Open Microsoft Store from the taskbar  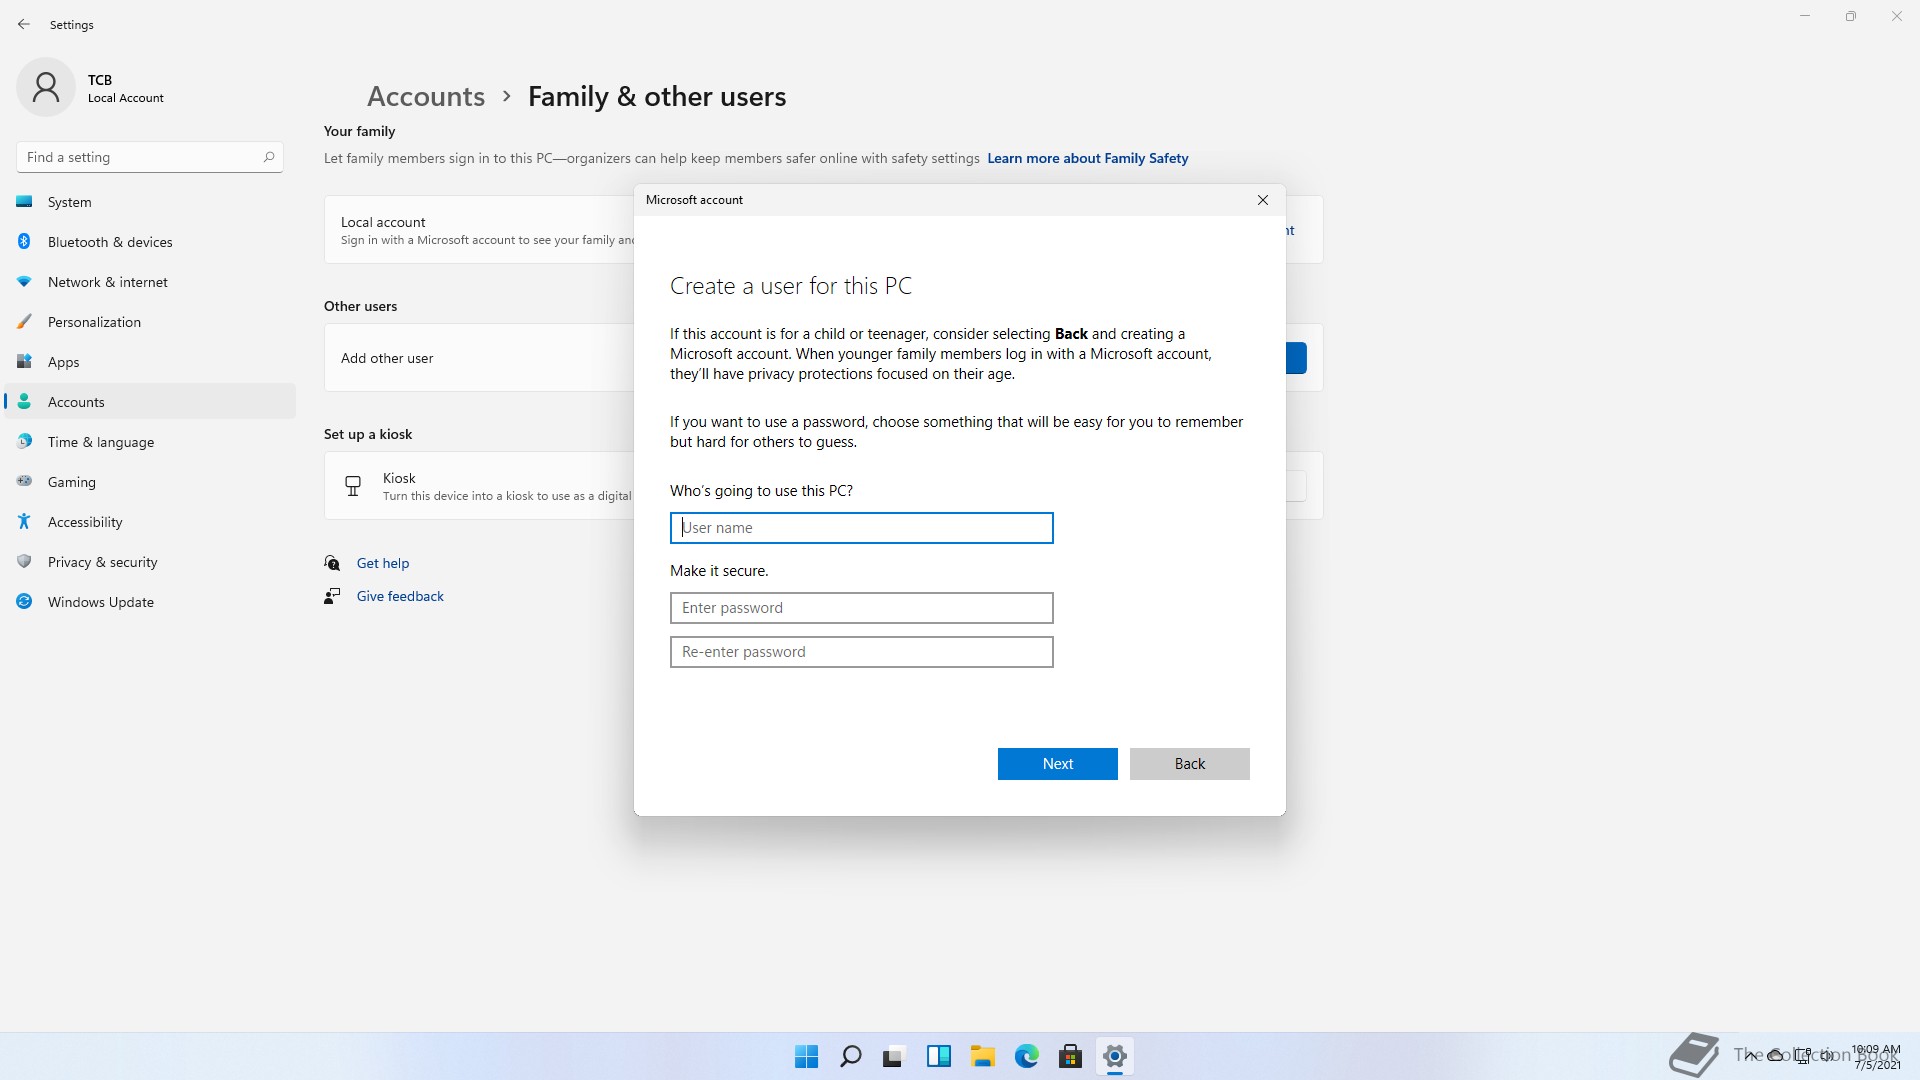point(1071,1056)
